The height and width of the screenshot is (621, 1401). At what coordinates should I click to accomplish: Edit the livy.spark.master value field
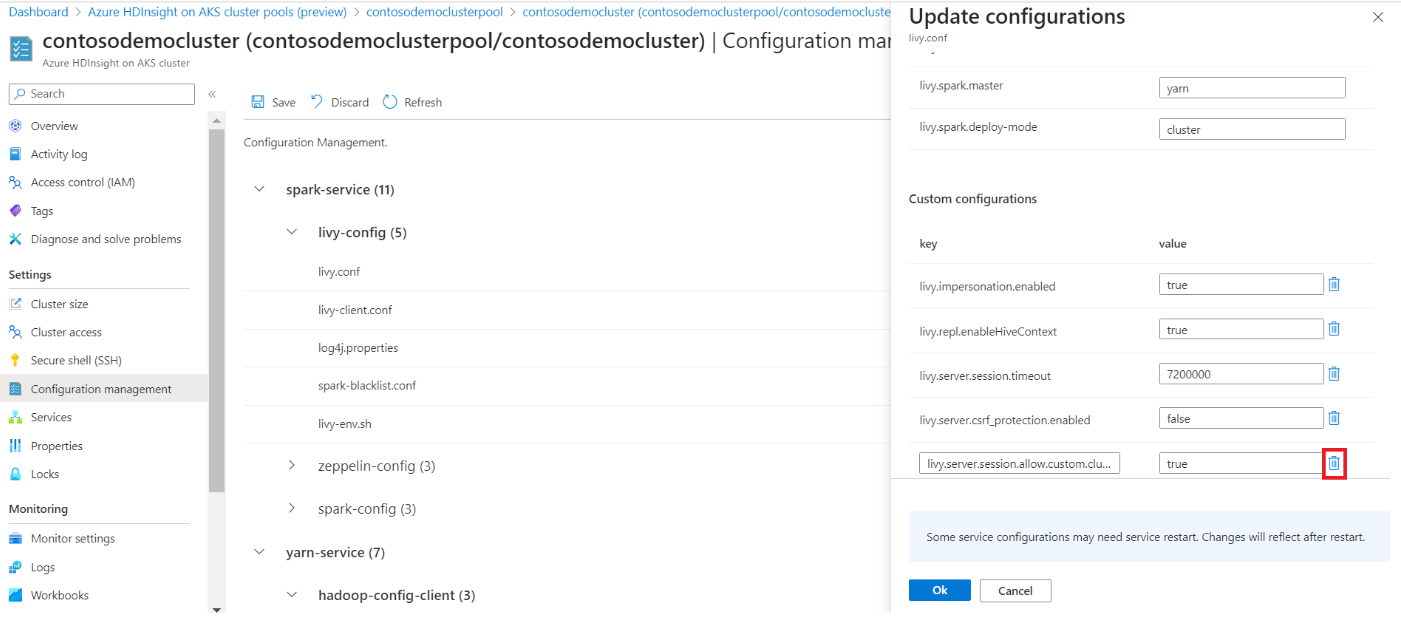click(x=1252, y=88)
